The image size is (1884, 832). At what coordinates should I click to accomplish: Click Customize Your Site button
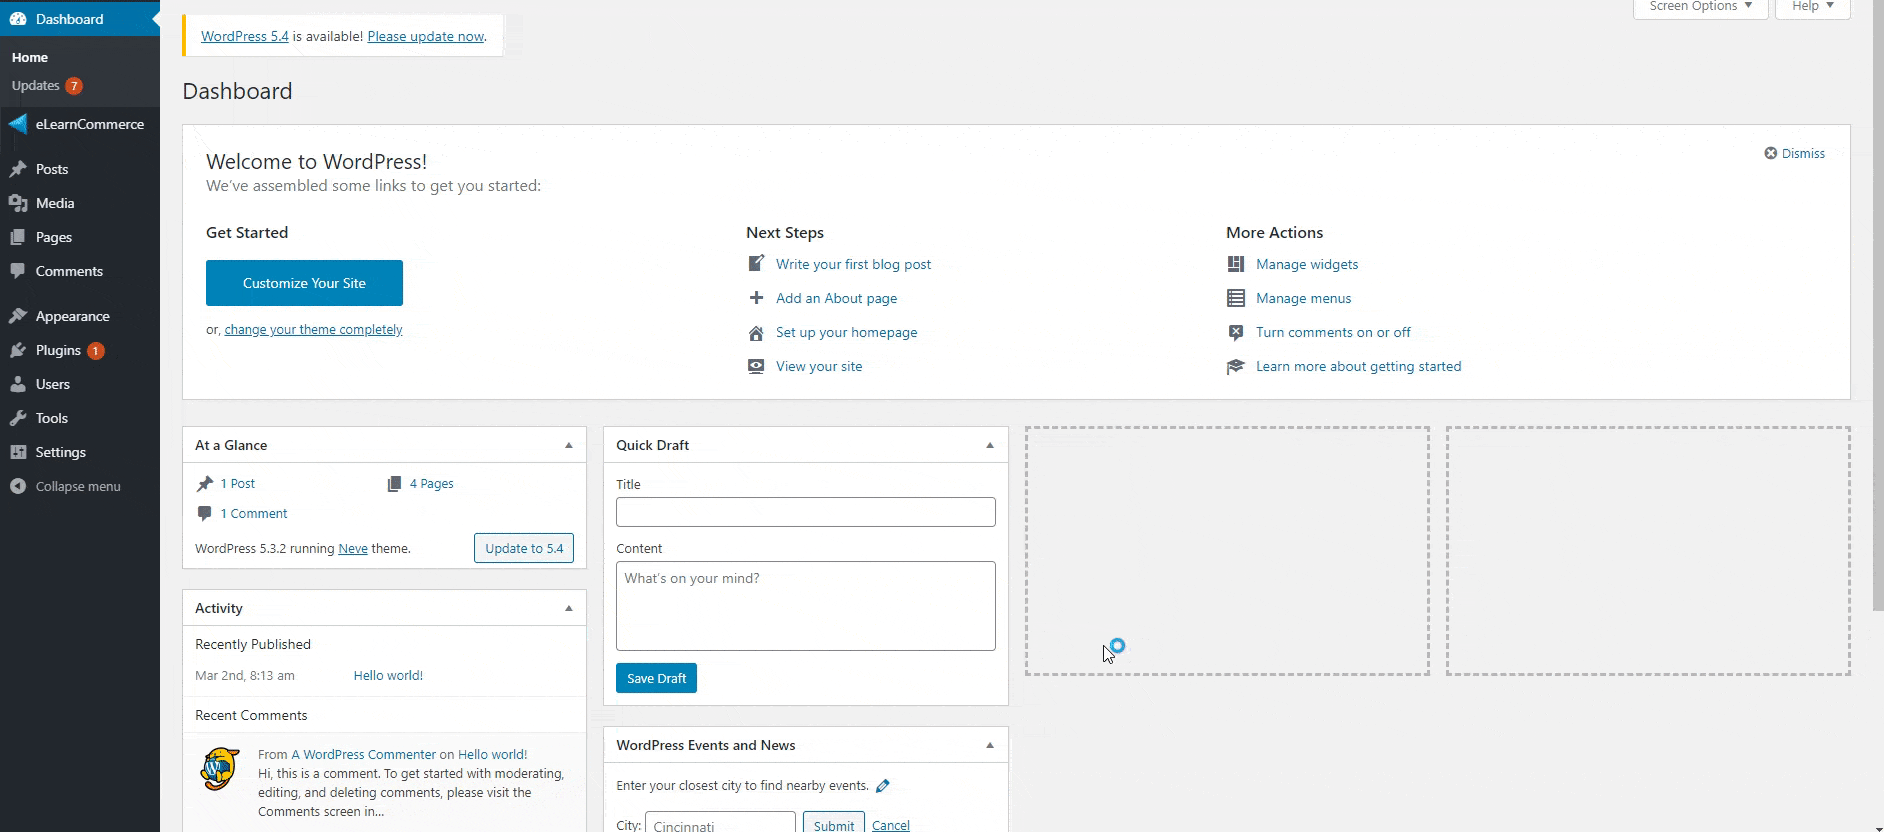[304, 283]
